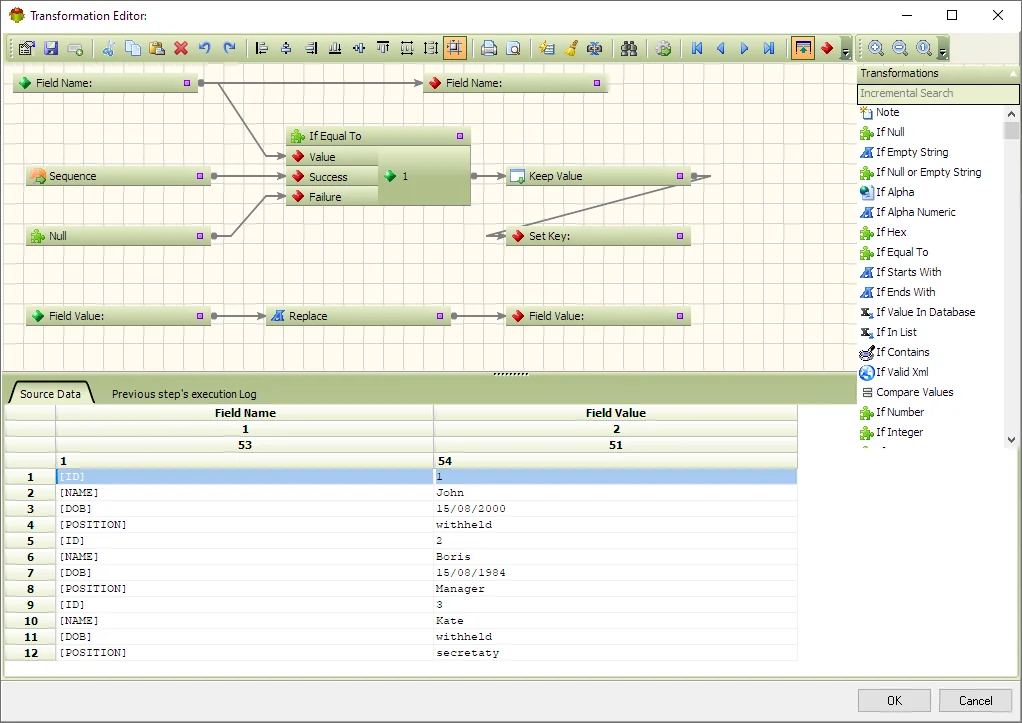
Task: Click the Cut scissors icon
Action: (x=109, y=48)
